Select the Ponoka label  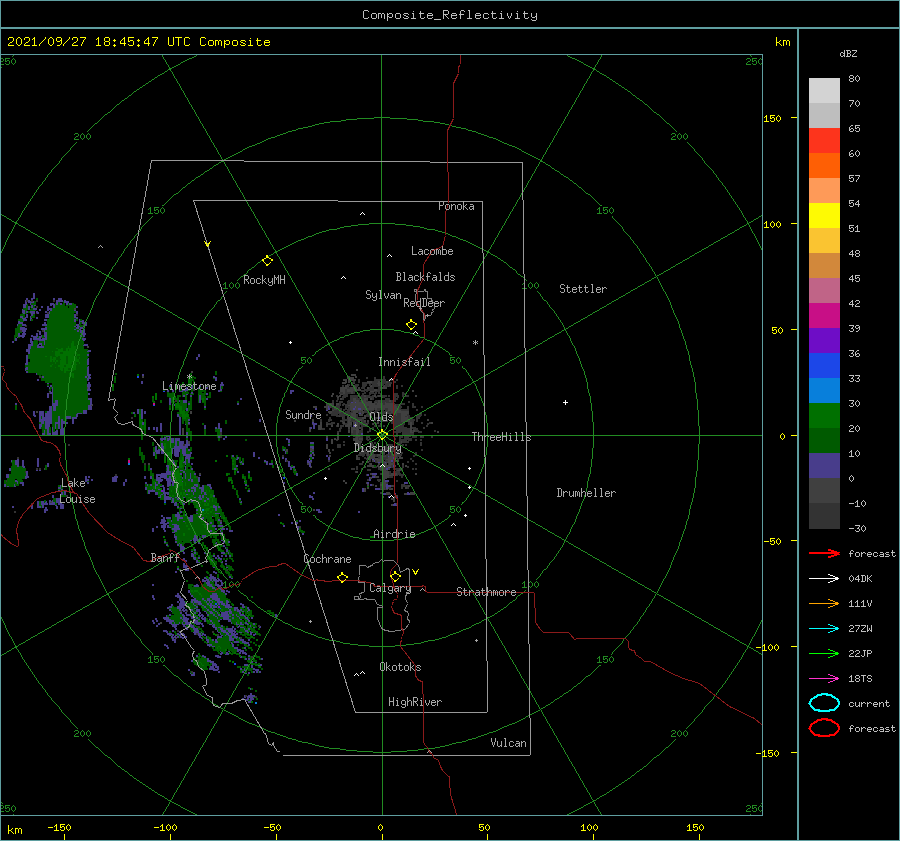456,206
